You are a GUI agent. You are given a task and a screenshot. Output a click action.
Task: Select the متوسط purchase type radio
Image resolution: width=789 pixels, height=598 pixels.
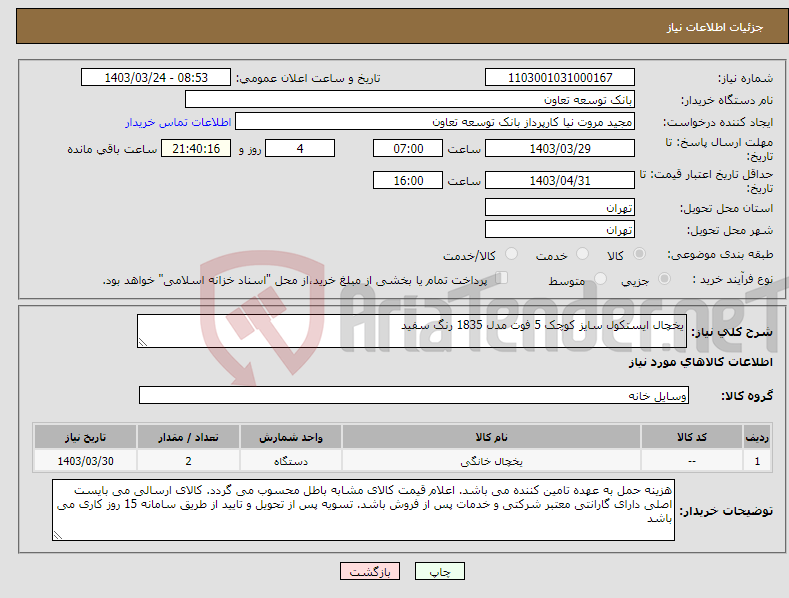pos(600,278)
